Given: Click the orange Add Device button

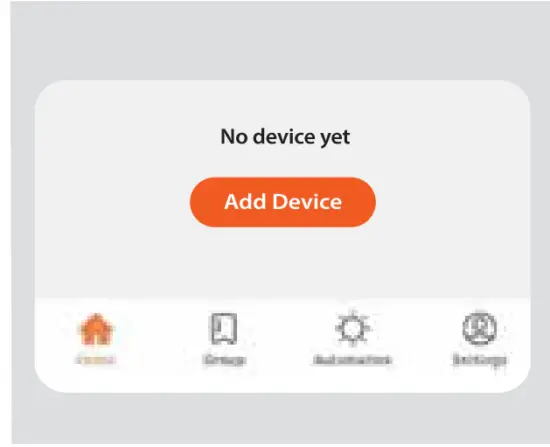Looking at the screenshot, I should 283,202.
